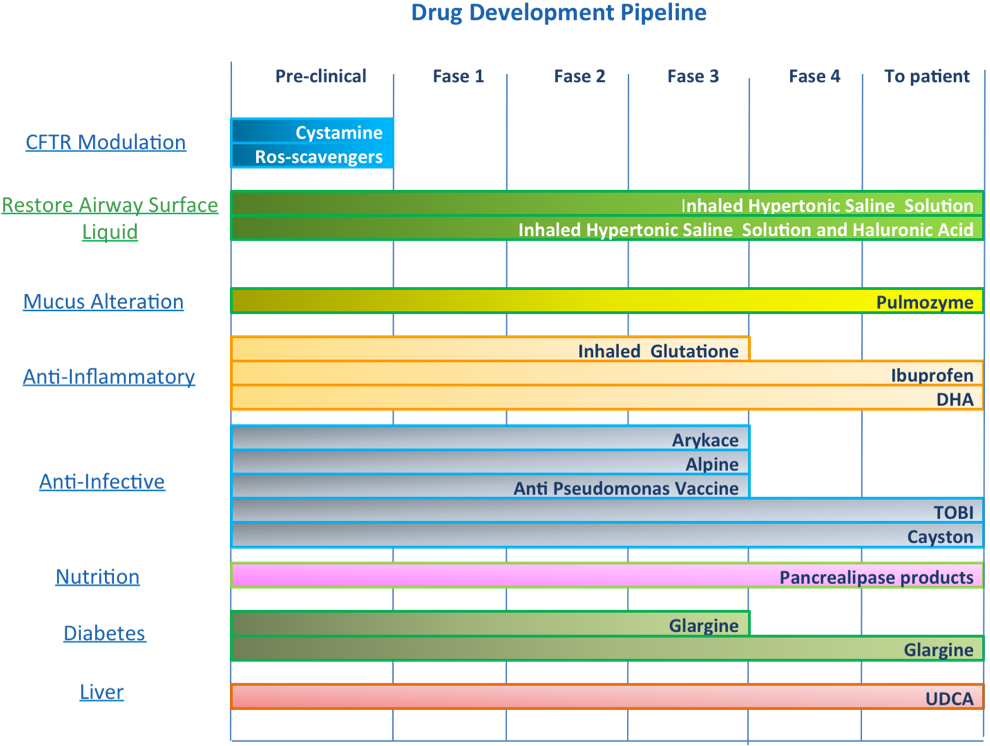
Task: Click the Ros-scavengers pipeline bar
Action: (x=313, y=156)
